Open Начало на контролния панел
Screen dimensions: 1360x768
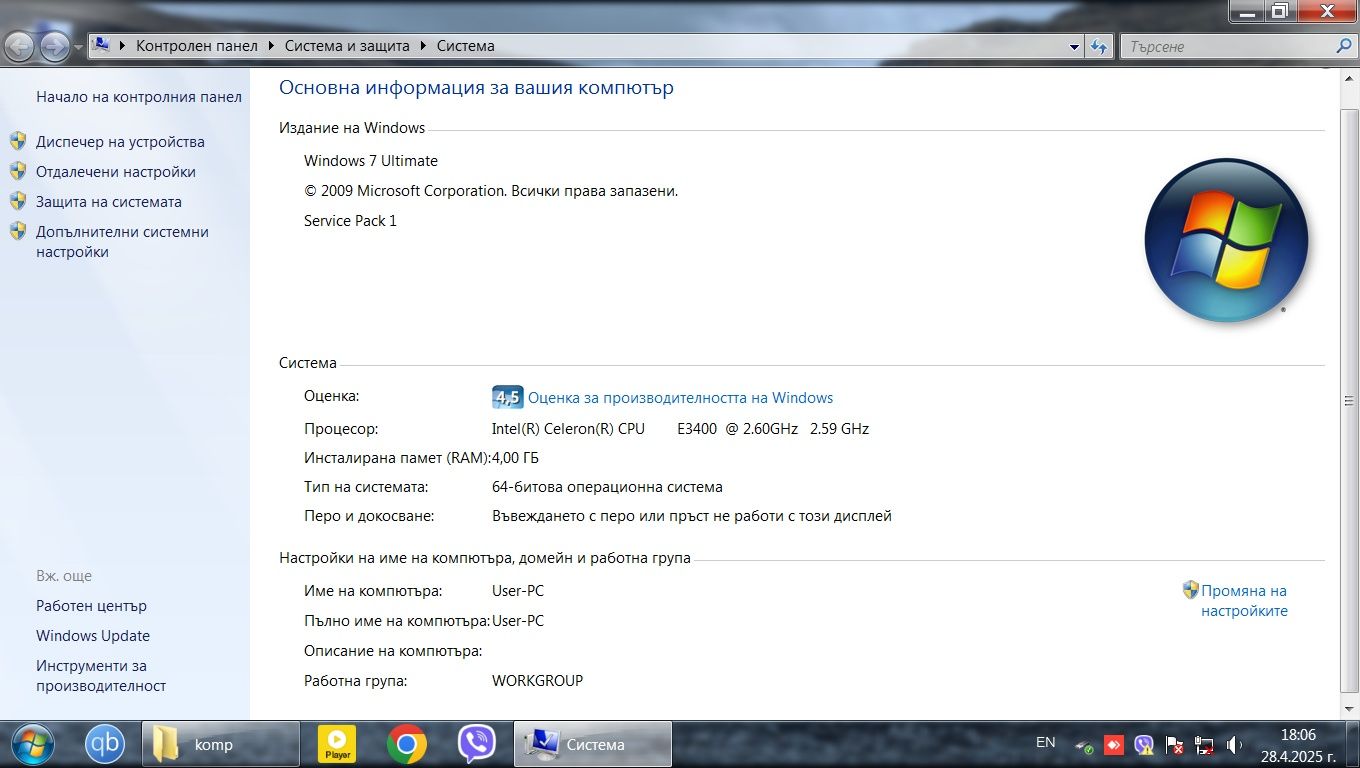pyautogui.click(x=139, y=97)
